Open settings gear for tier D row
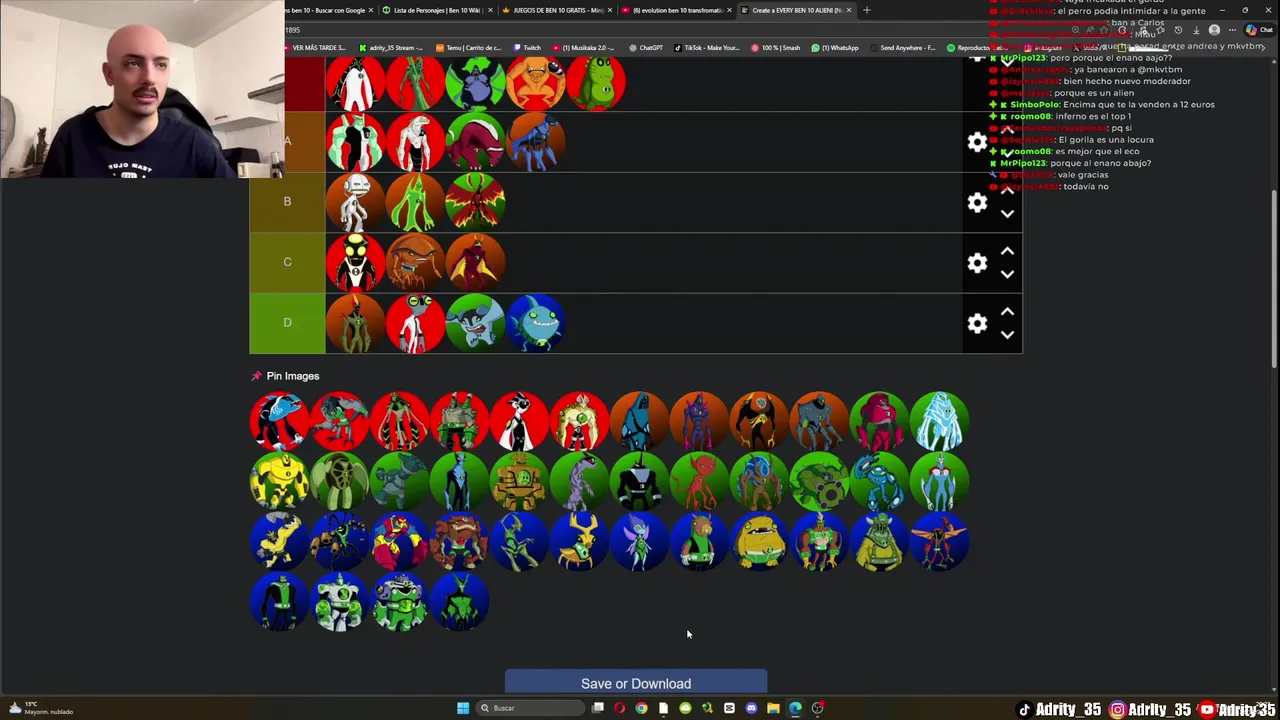 pos(977,323)
